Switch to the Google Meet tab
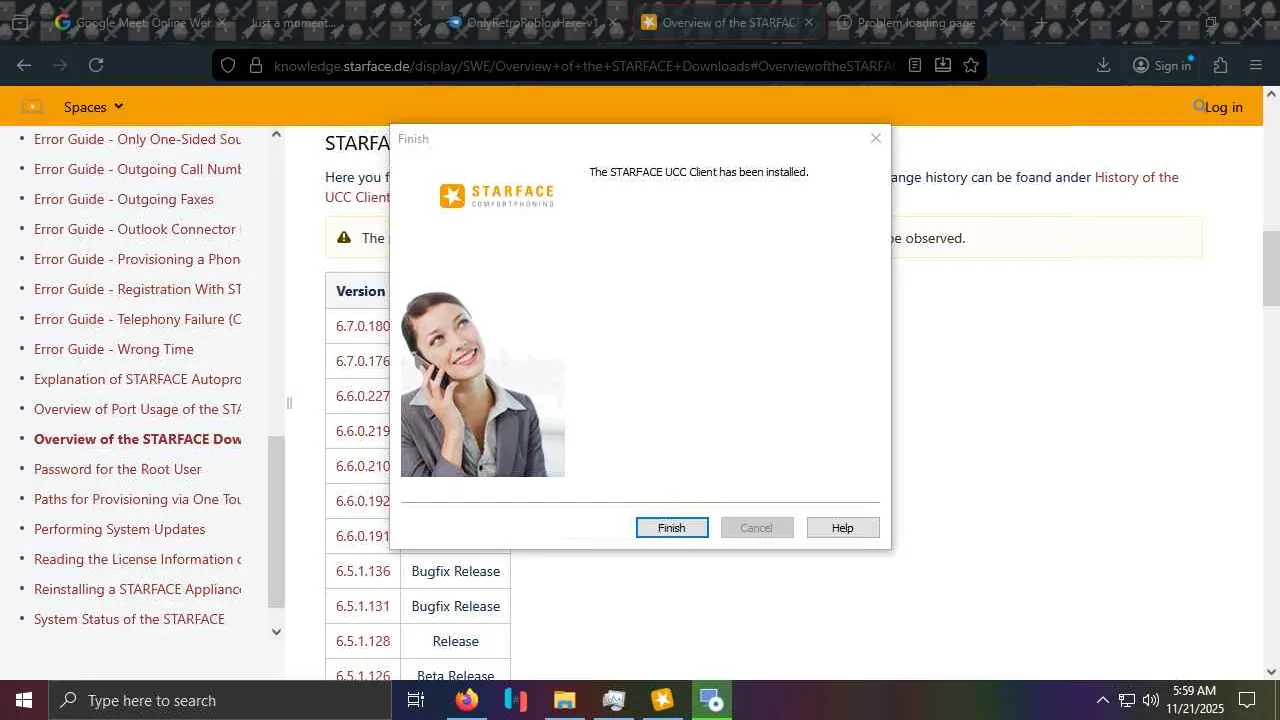 point(141,22)
